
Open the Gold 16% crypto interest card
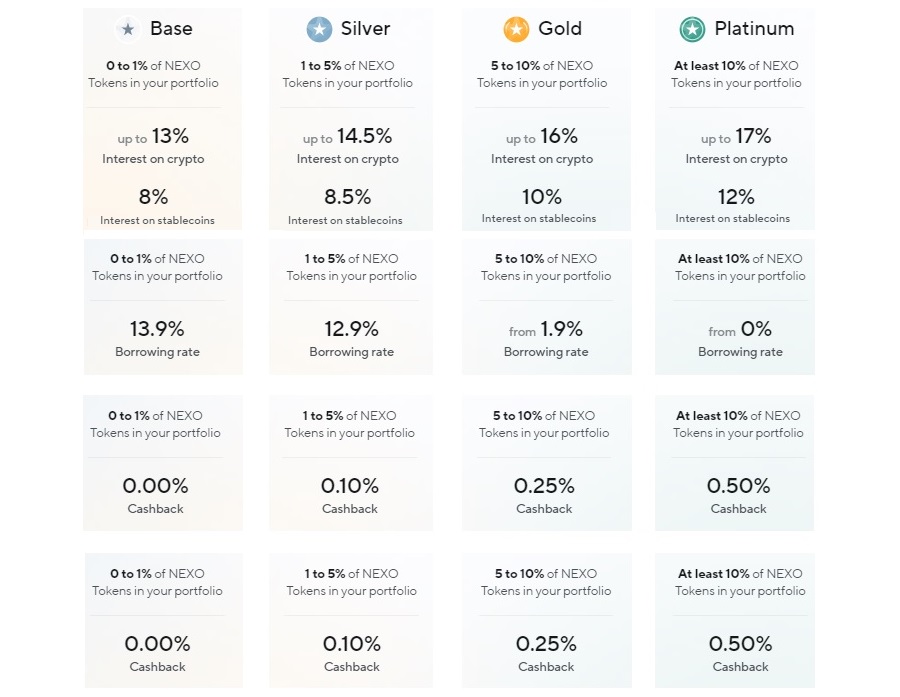546,119
